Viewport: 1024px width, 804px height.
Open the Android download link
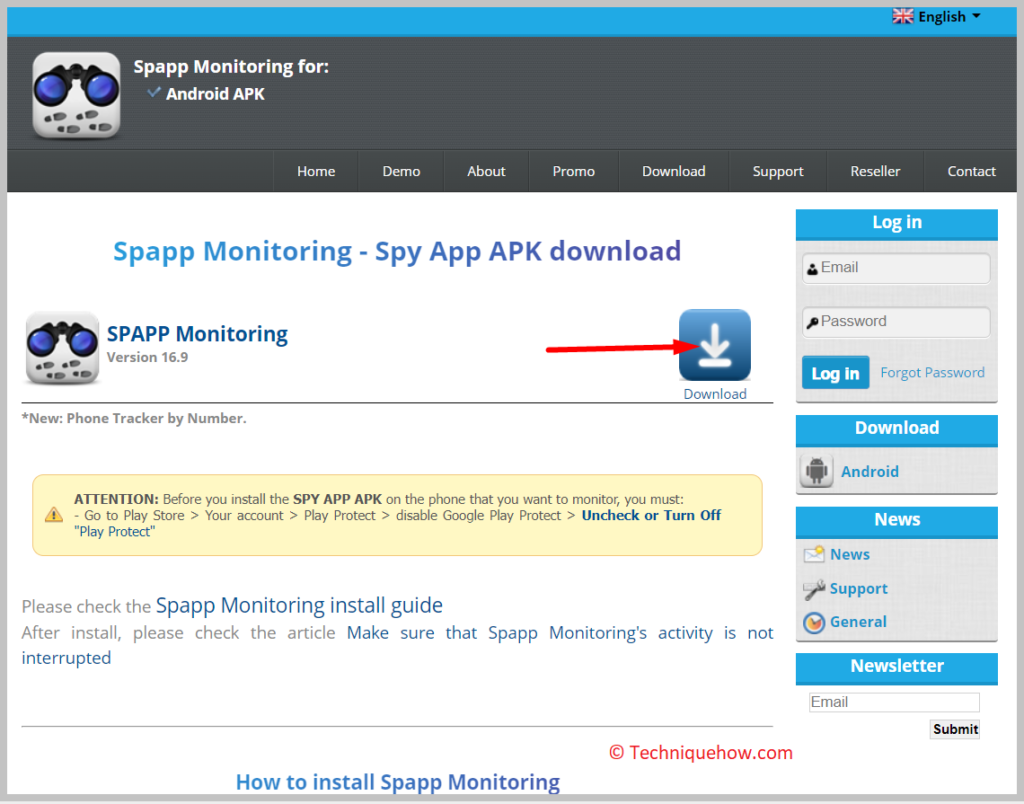869,472
